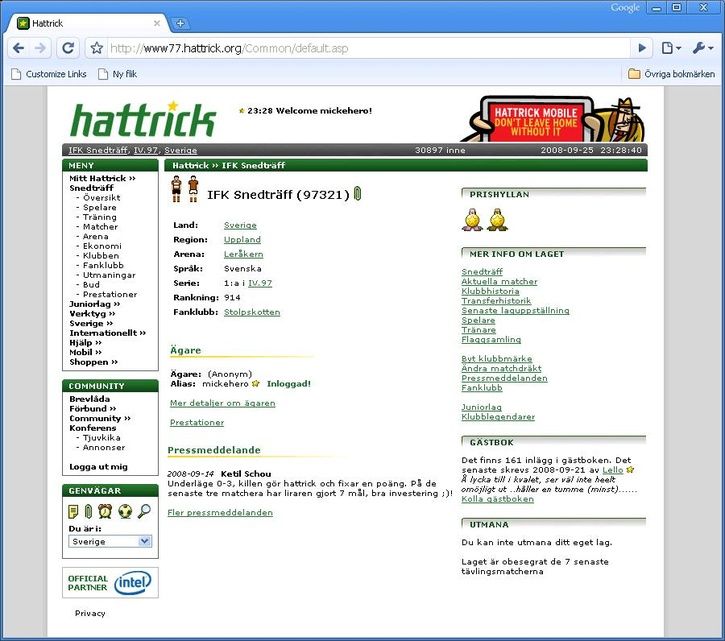Open the page control menu icon
Image resolution: width=725 pixels, height=641 pixels.
tap(671, 48)
